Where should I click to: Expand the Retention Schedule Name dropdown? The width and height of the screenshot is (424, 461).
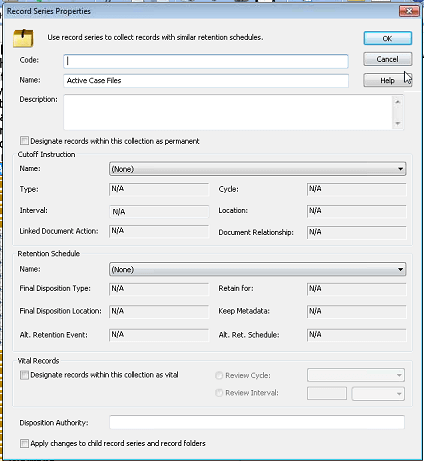pyautogui.click(x=257, y=269)
